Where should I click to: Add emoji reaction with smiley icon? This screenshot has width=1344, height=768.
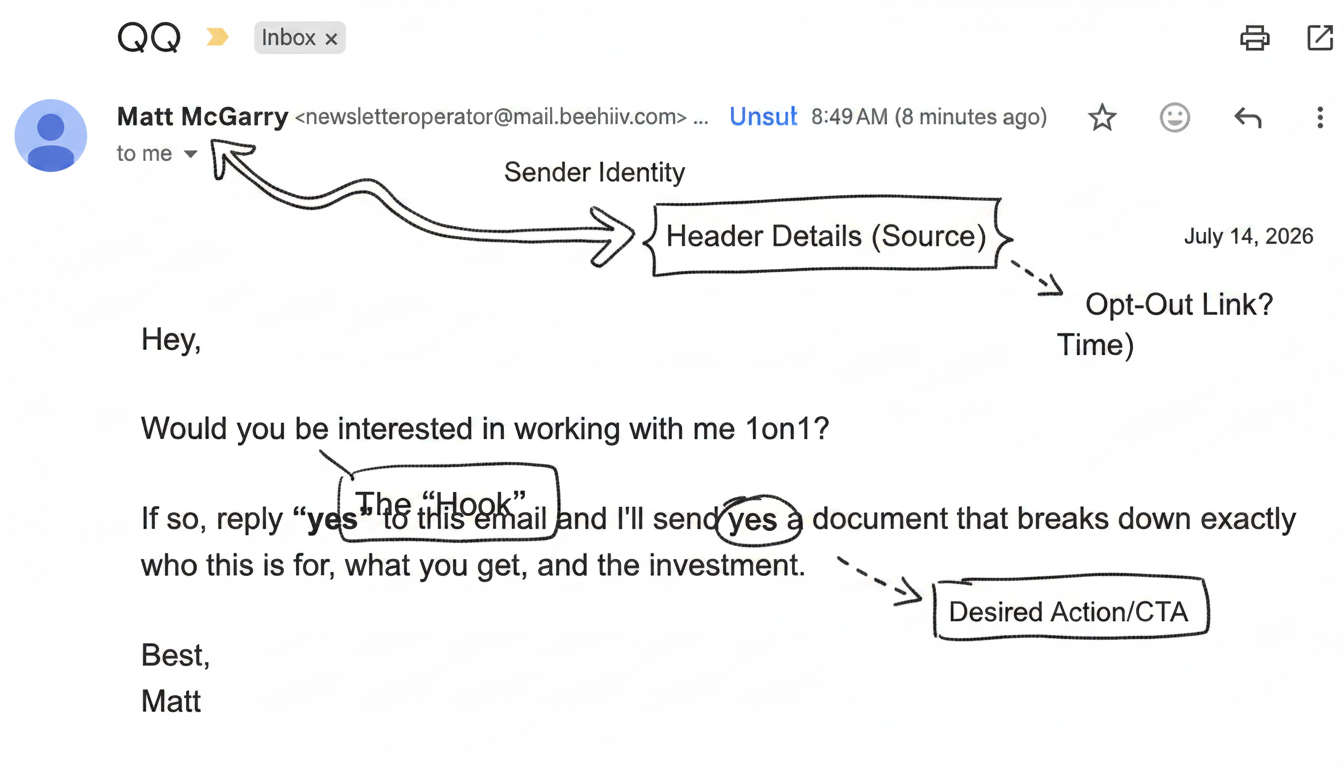coord(1174,118)
